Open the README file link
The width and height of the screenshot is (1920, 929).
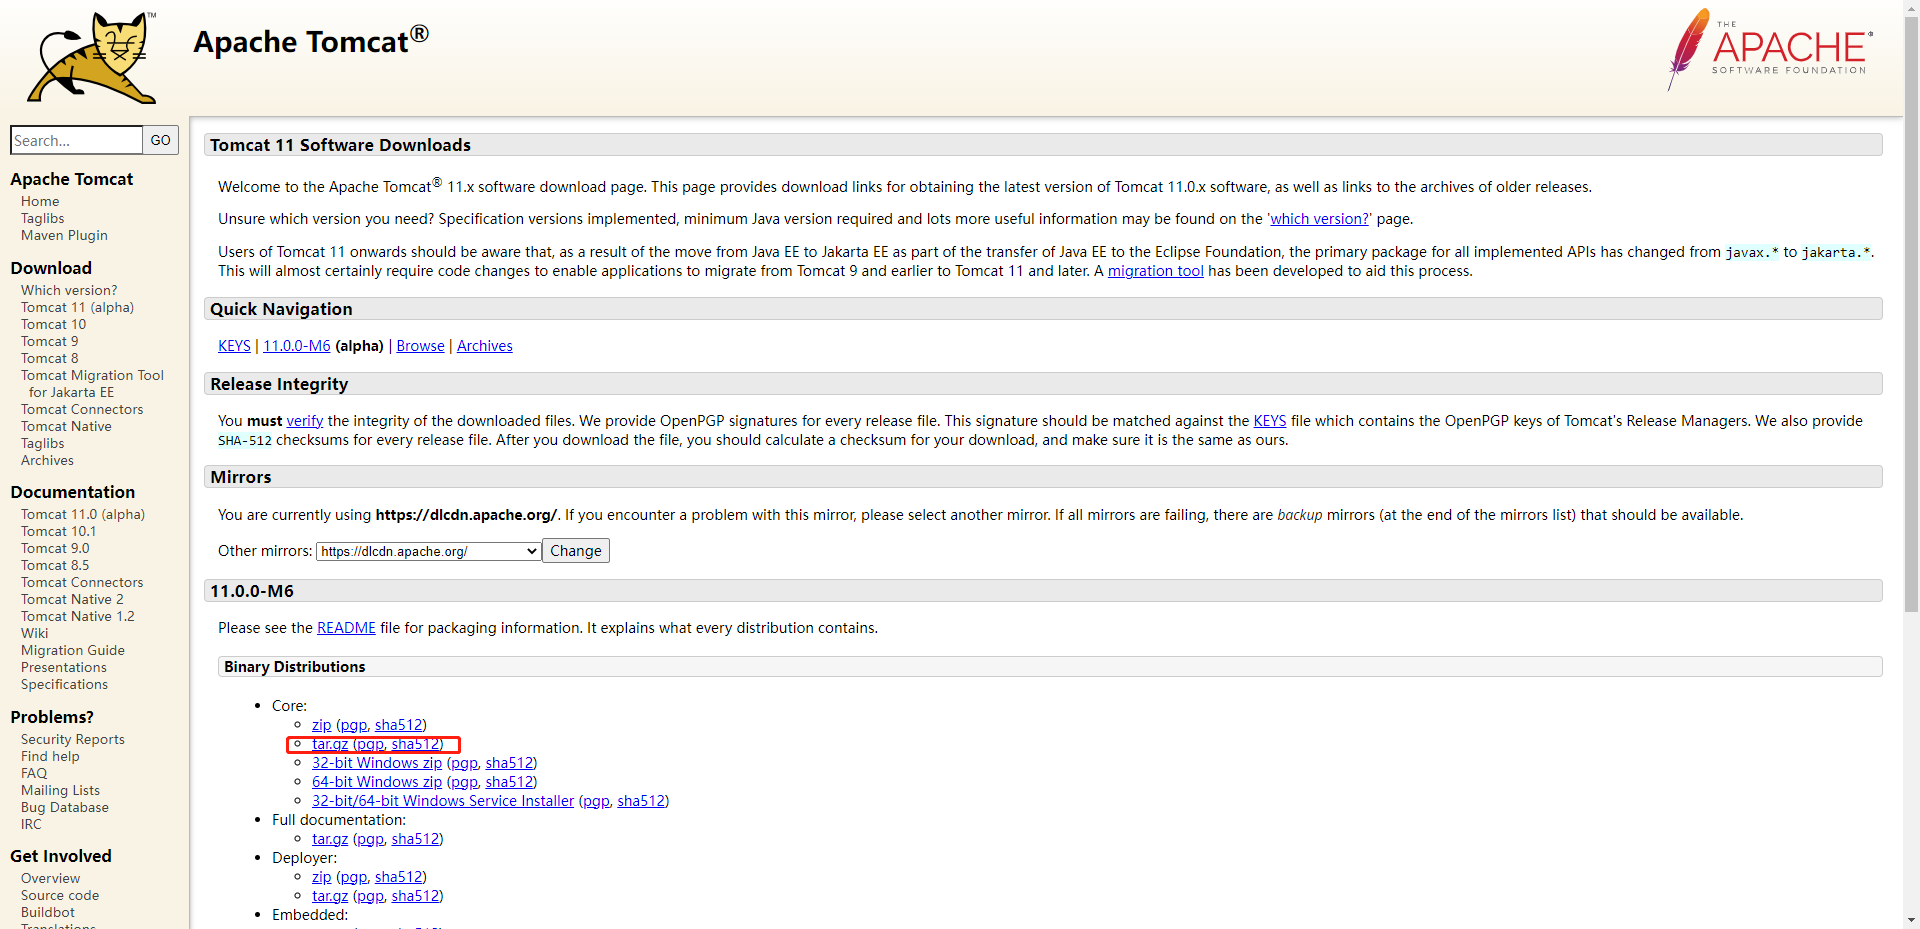pyautogui.click(x=346, y=628)
